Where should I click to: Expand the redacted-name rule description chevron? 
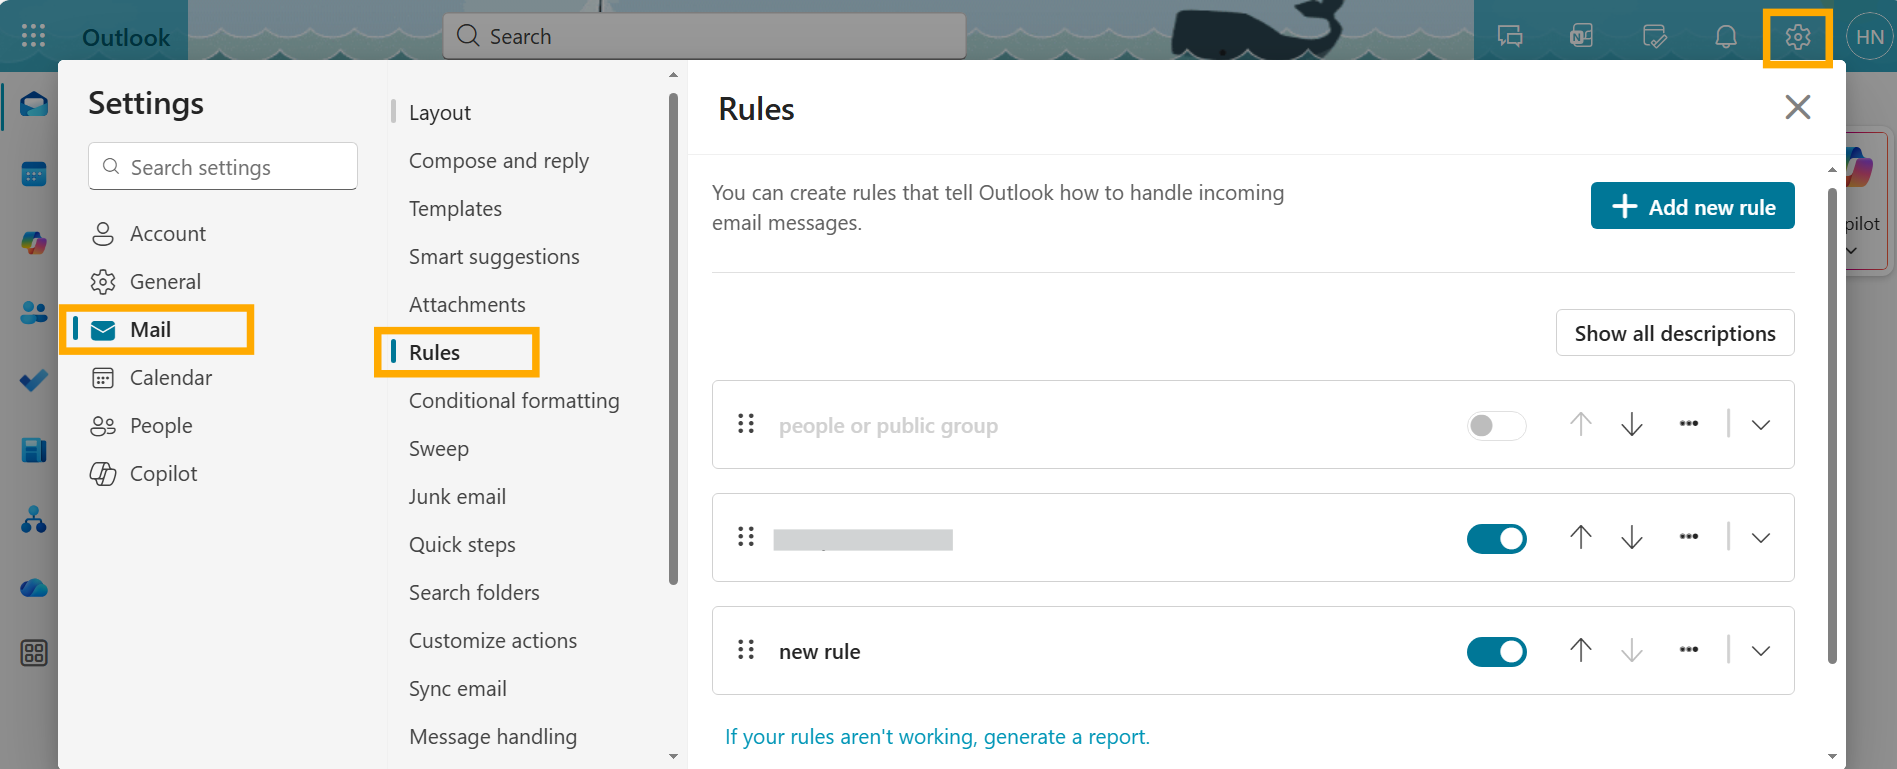(x=1761, y=538)
